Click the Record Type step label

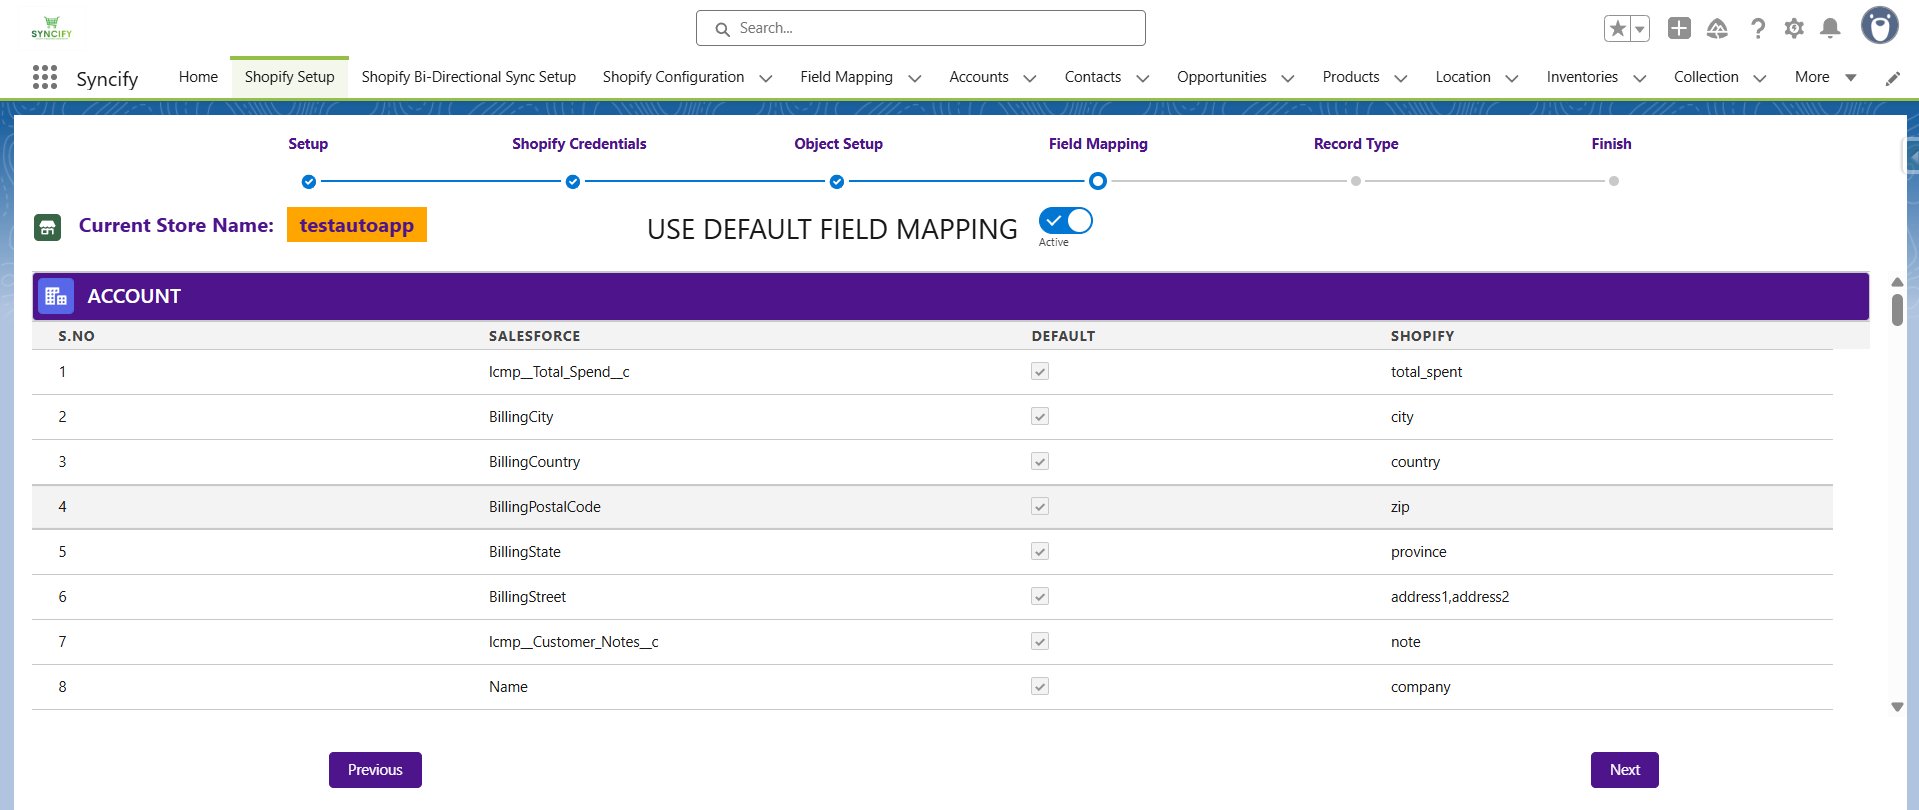coord(1356,144)
